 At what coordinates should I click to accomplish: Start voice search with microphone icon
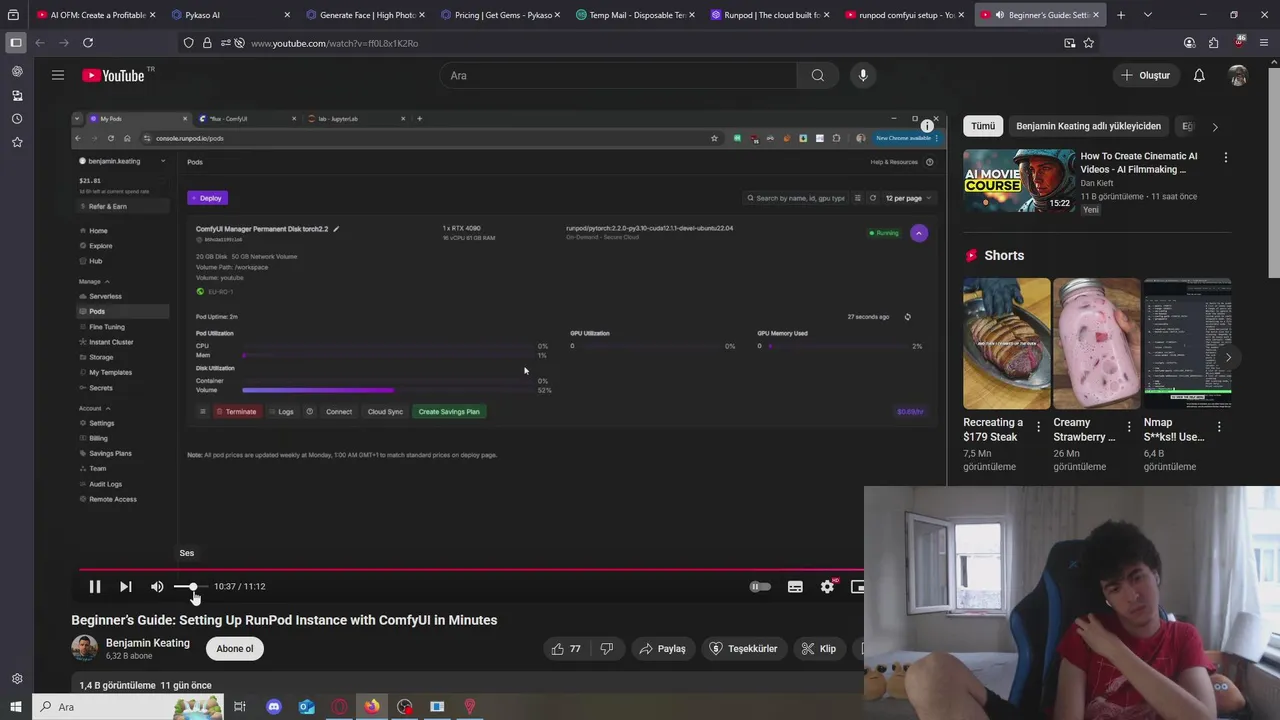[x=863, y=75]
